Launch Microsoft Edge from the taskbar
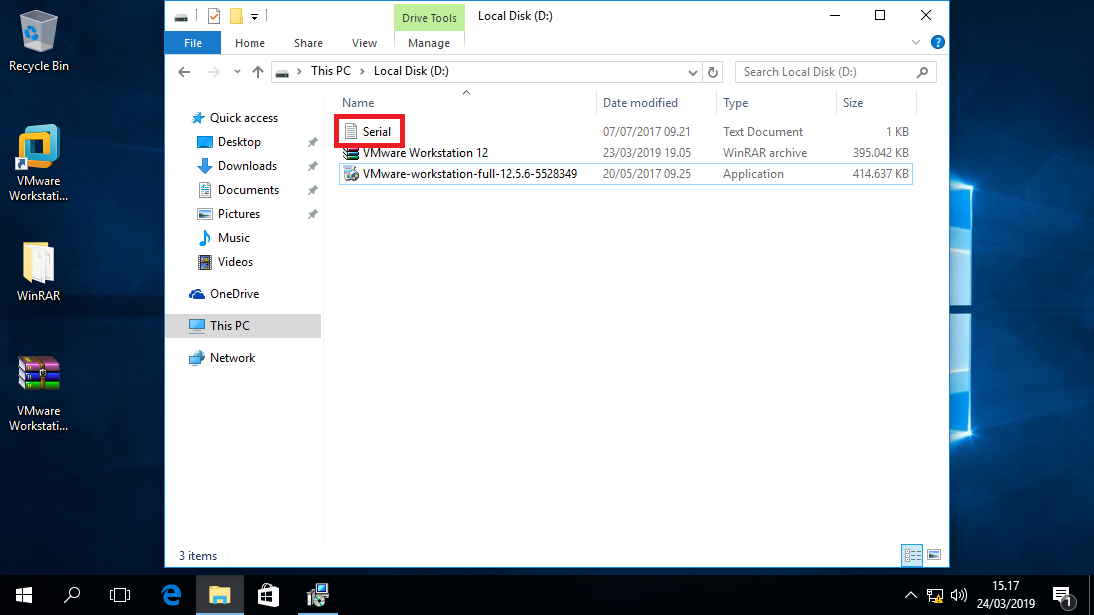This screenshot has height=615, width=1094. [x=171, y=595]
